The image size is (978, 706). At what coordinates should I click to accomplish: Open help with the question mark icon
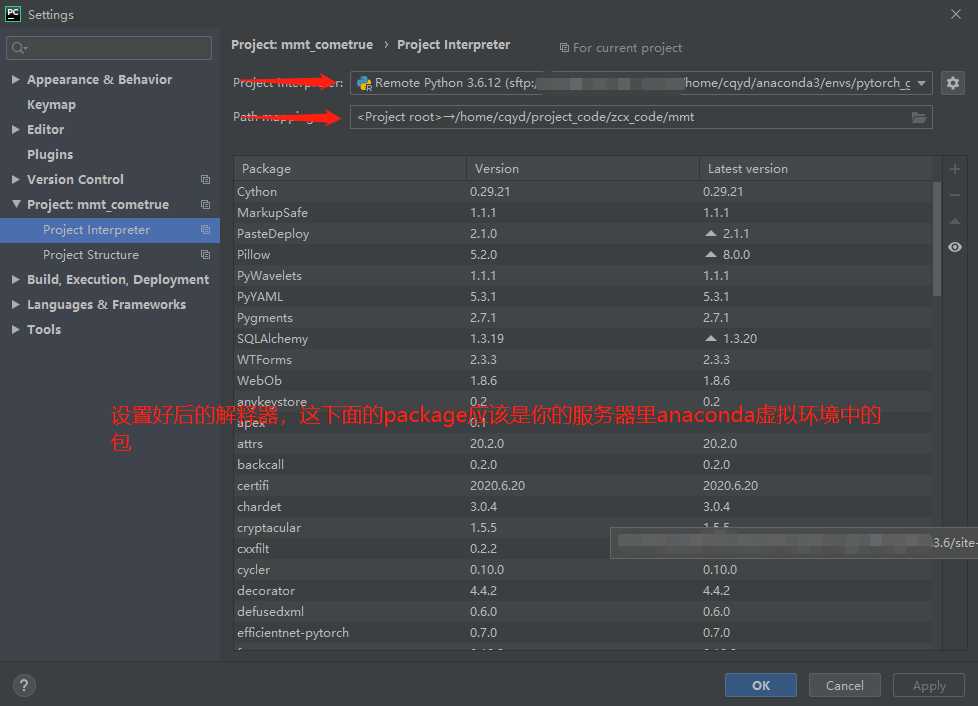click(22, 685)
